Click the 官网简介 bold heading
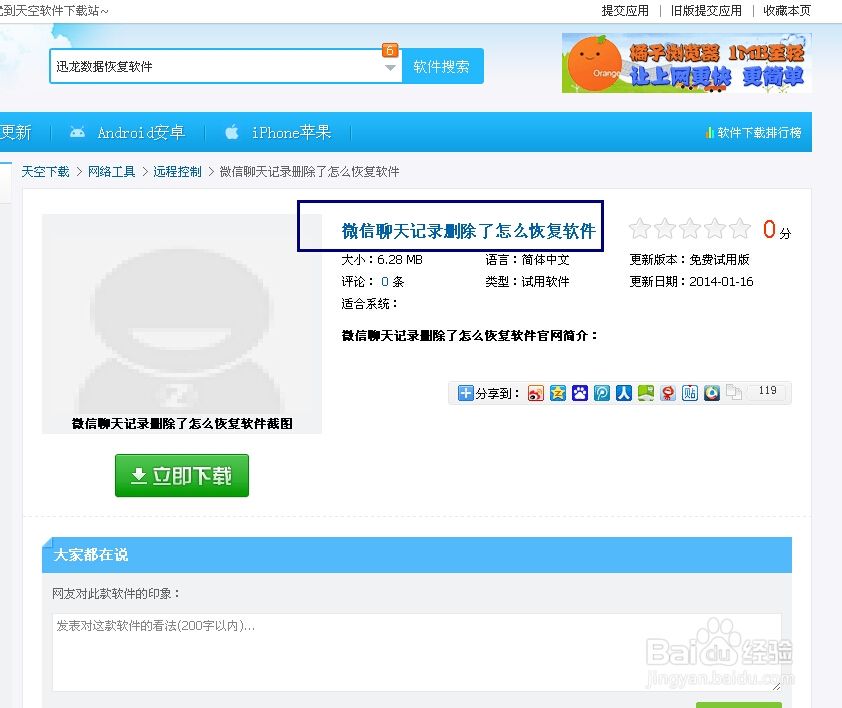 (x=470, y=336)
